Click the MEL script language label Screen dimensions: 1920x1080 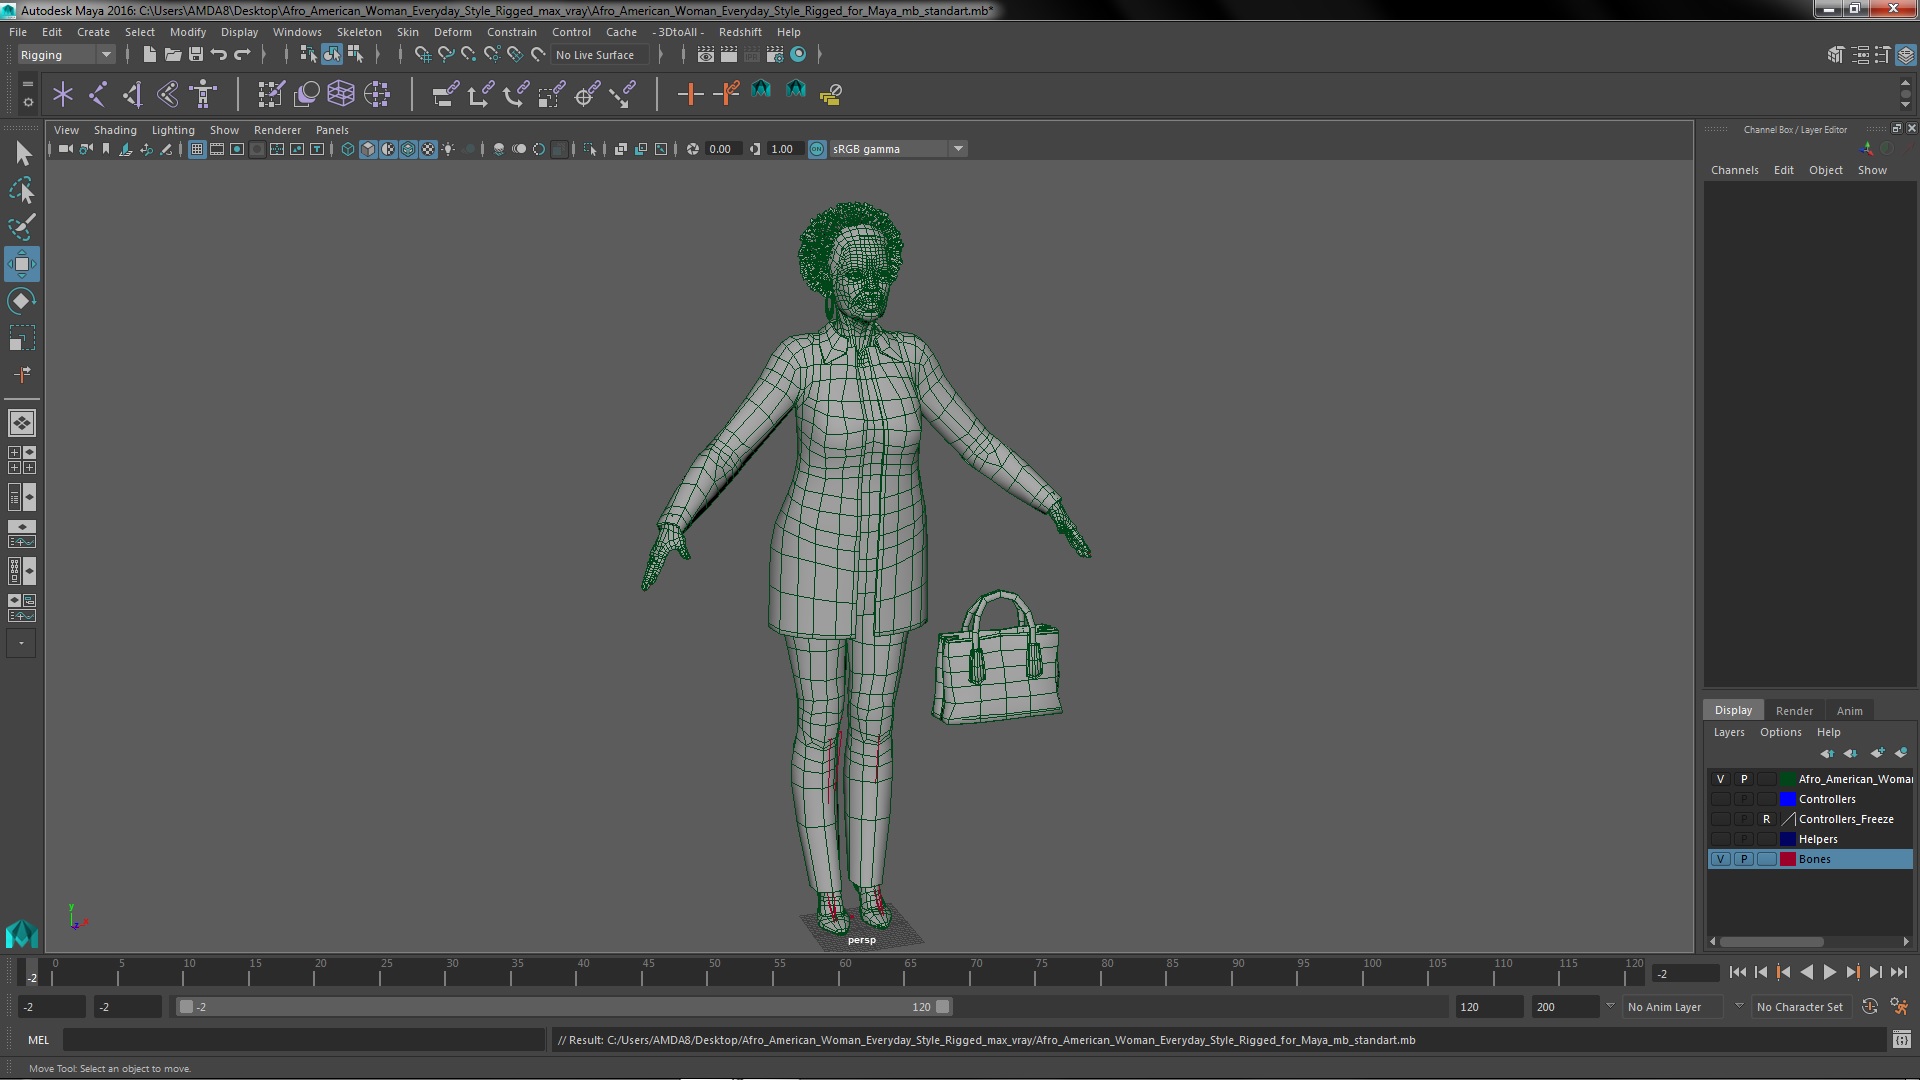(x=38, y=1040)
